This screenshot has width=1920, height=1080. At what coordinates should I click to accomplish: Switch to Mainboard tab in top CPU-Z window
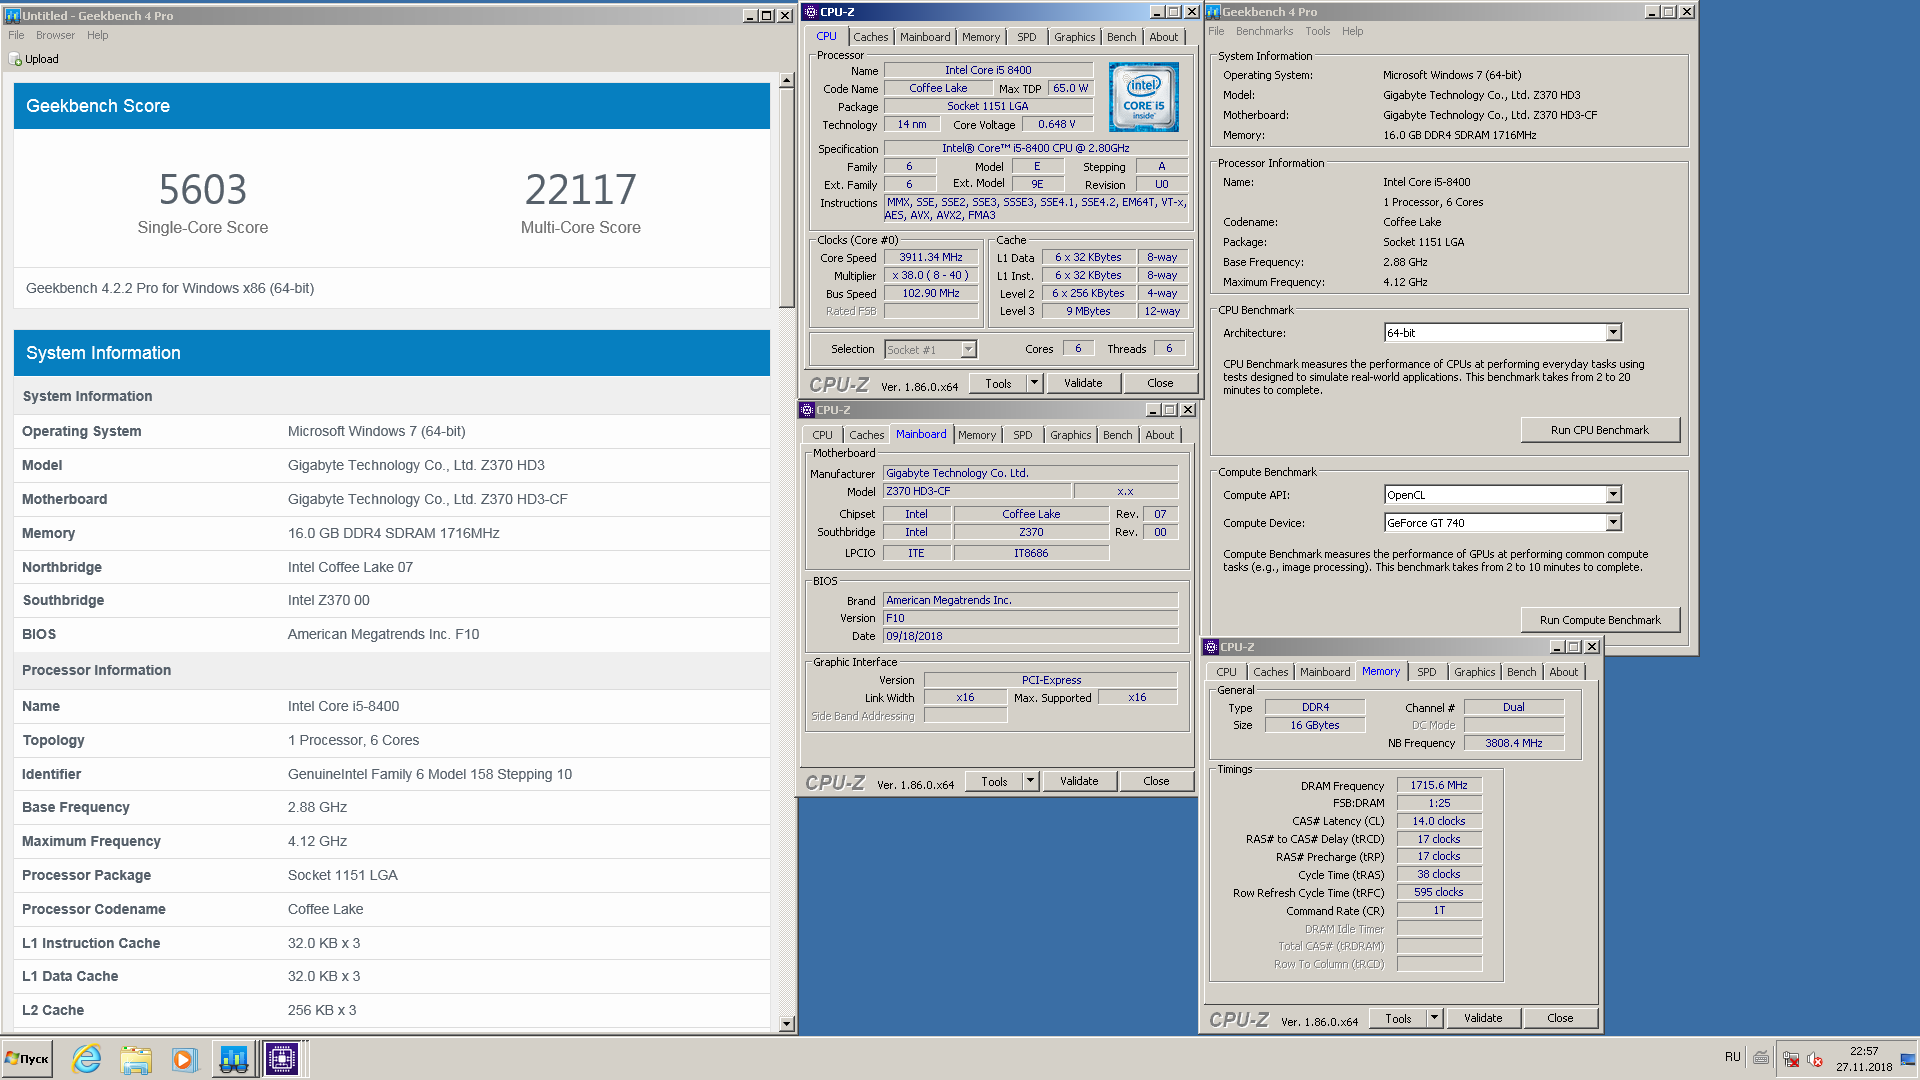tap(925, 37)
